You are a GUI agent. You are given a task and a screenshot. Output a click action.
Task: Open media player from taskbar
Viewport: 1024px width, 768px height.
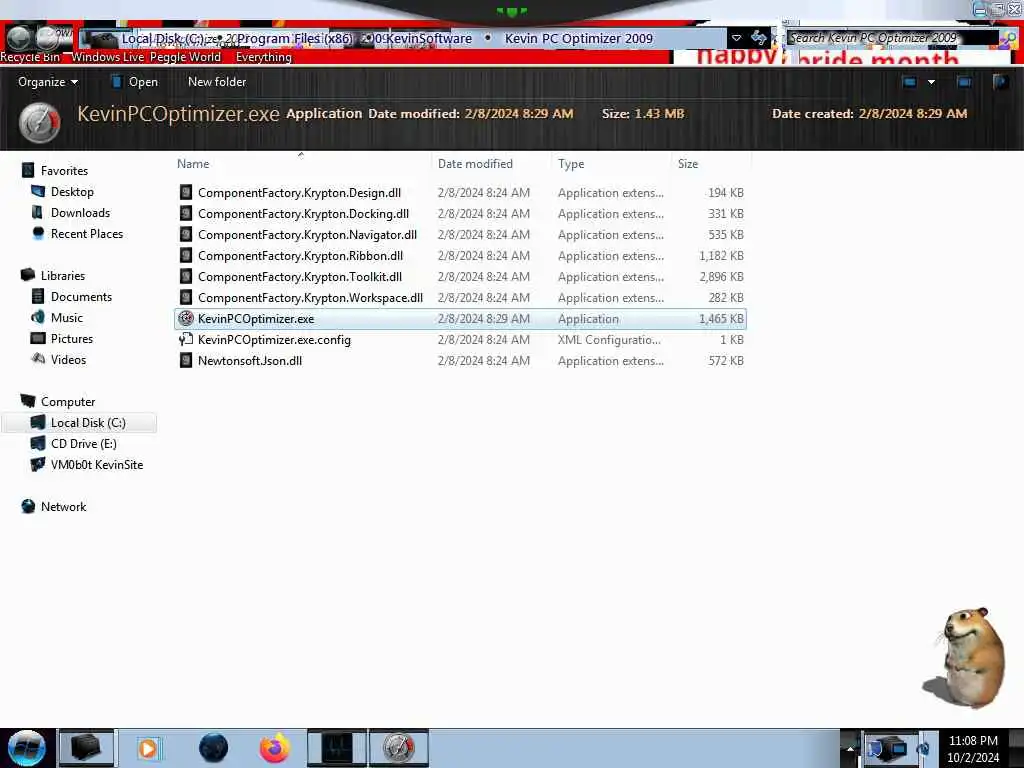[x=148, y=748]
